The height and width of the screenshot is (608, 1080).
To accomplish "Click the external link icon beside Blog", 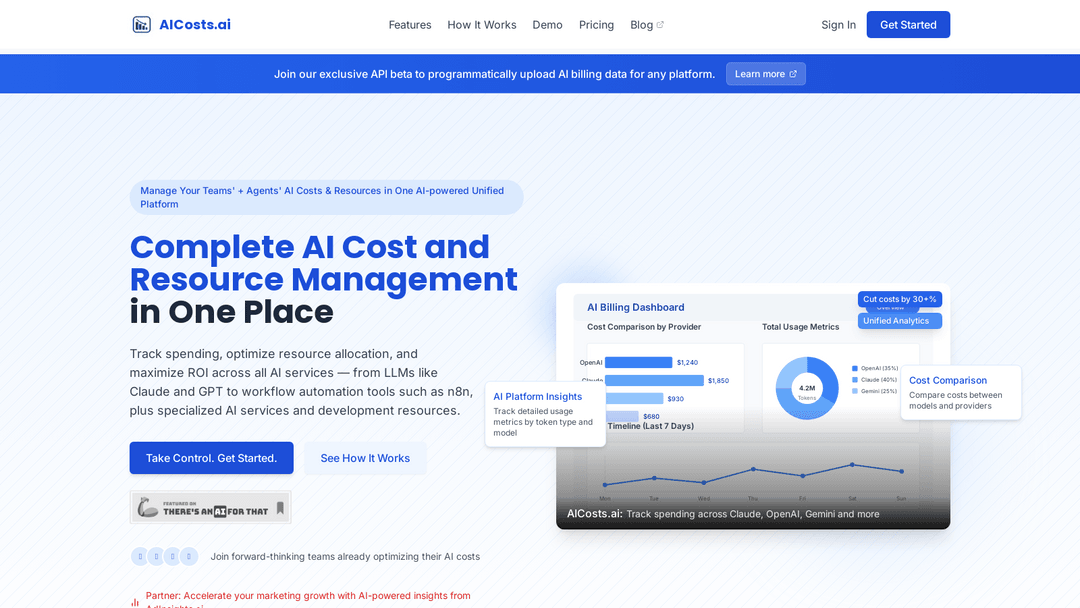I will (x=660, y=25).
